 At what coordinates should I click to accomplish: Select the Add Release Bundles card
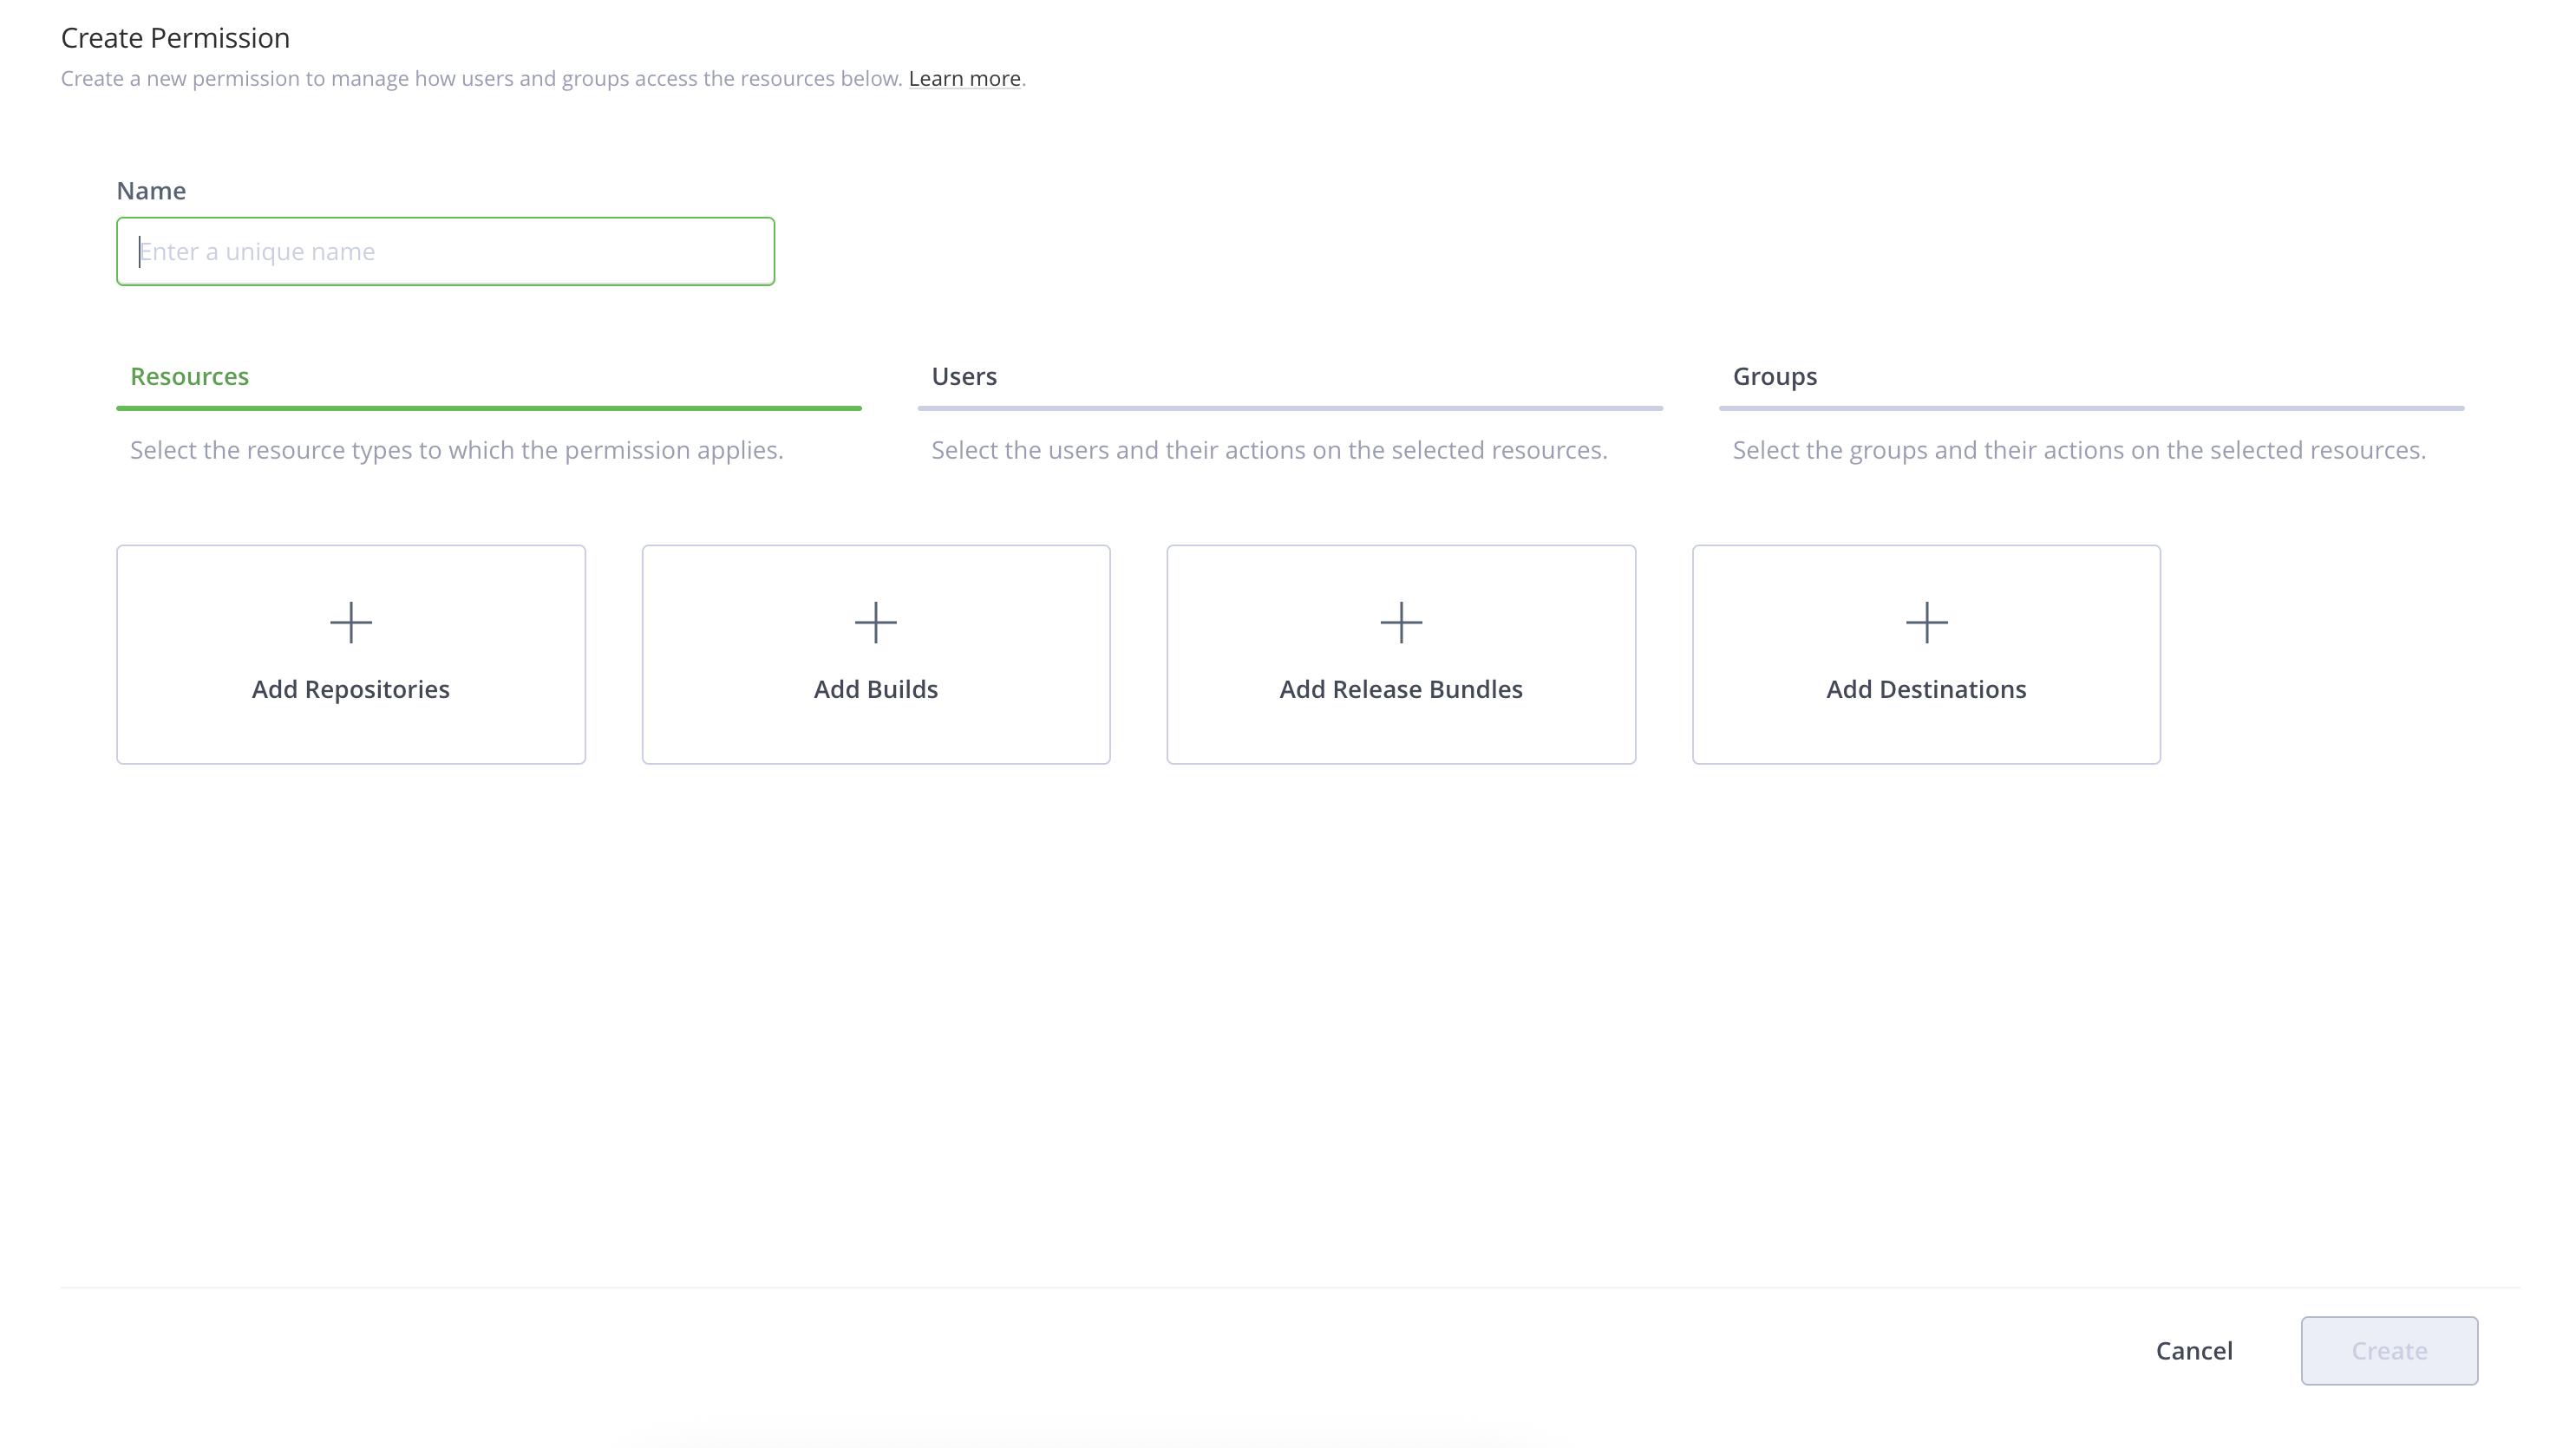(1400, 655)
